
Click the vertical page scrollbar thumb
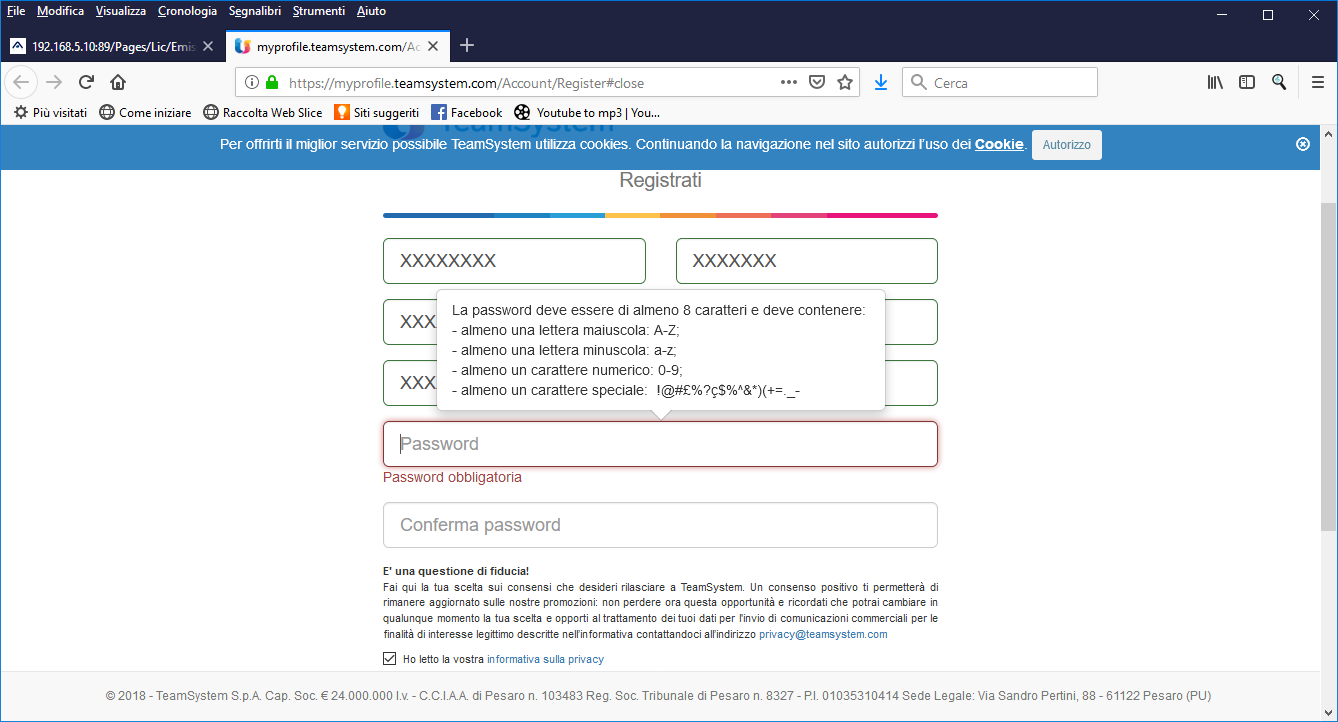coord(1329,365)
